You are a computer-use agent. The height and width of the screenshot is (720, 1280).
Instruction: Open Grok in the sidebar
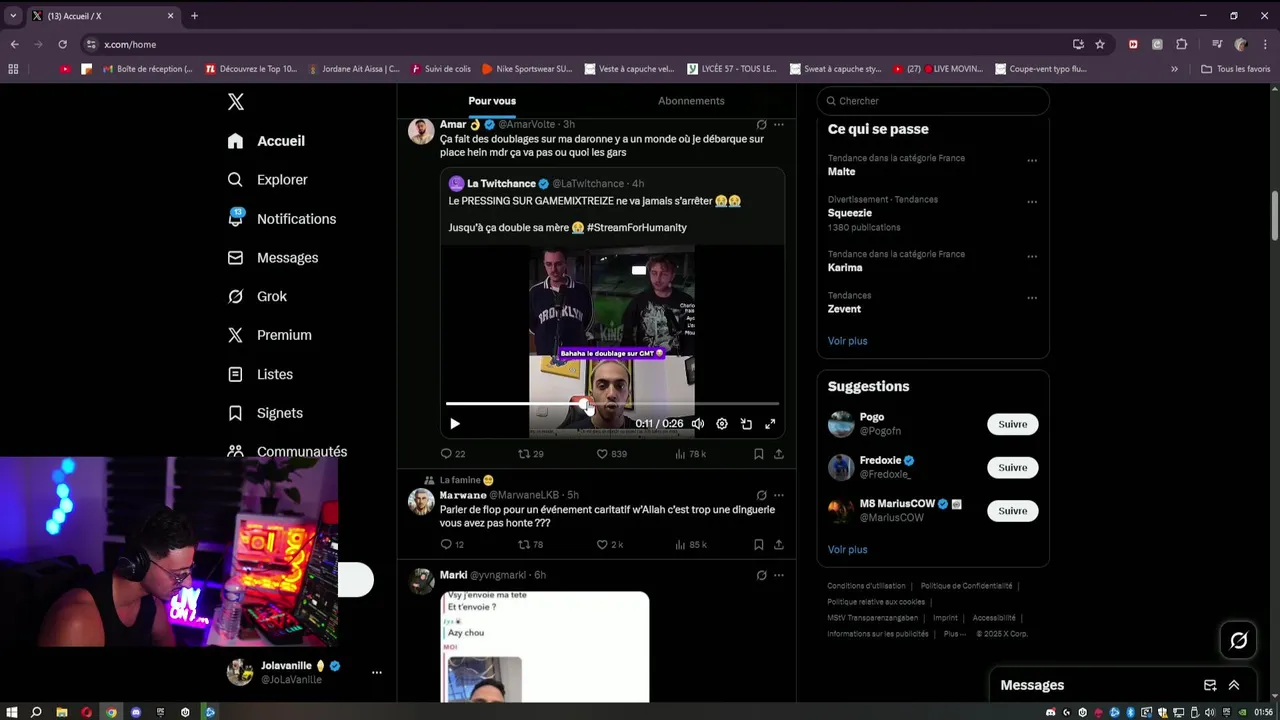click(x=257, y=296)
